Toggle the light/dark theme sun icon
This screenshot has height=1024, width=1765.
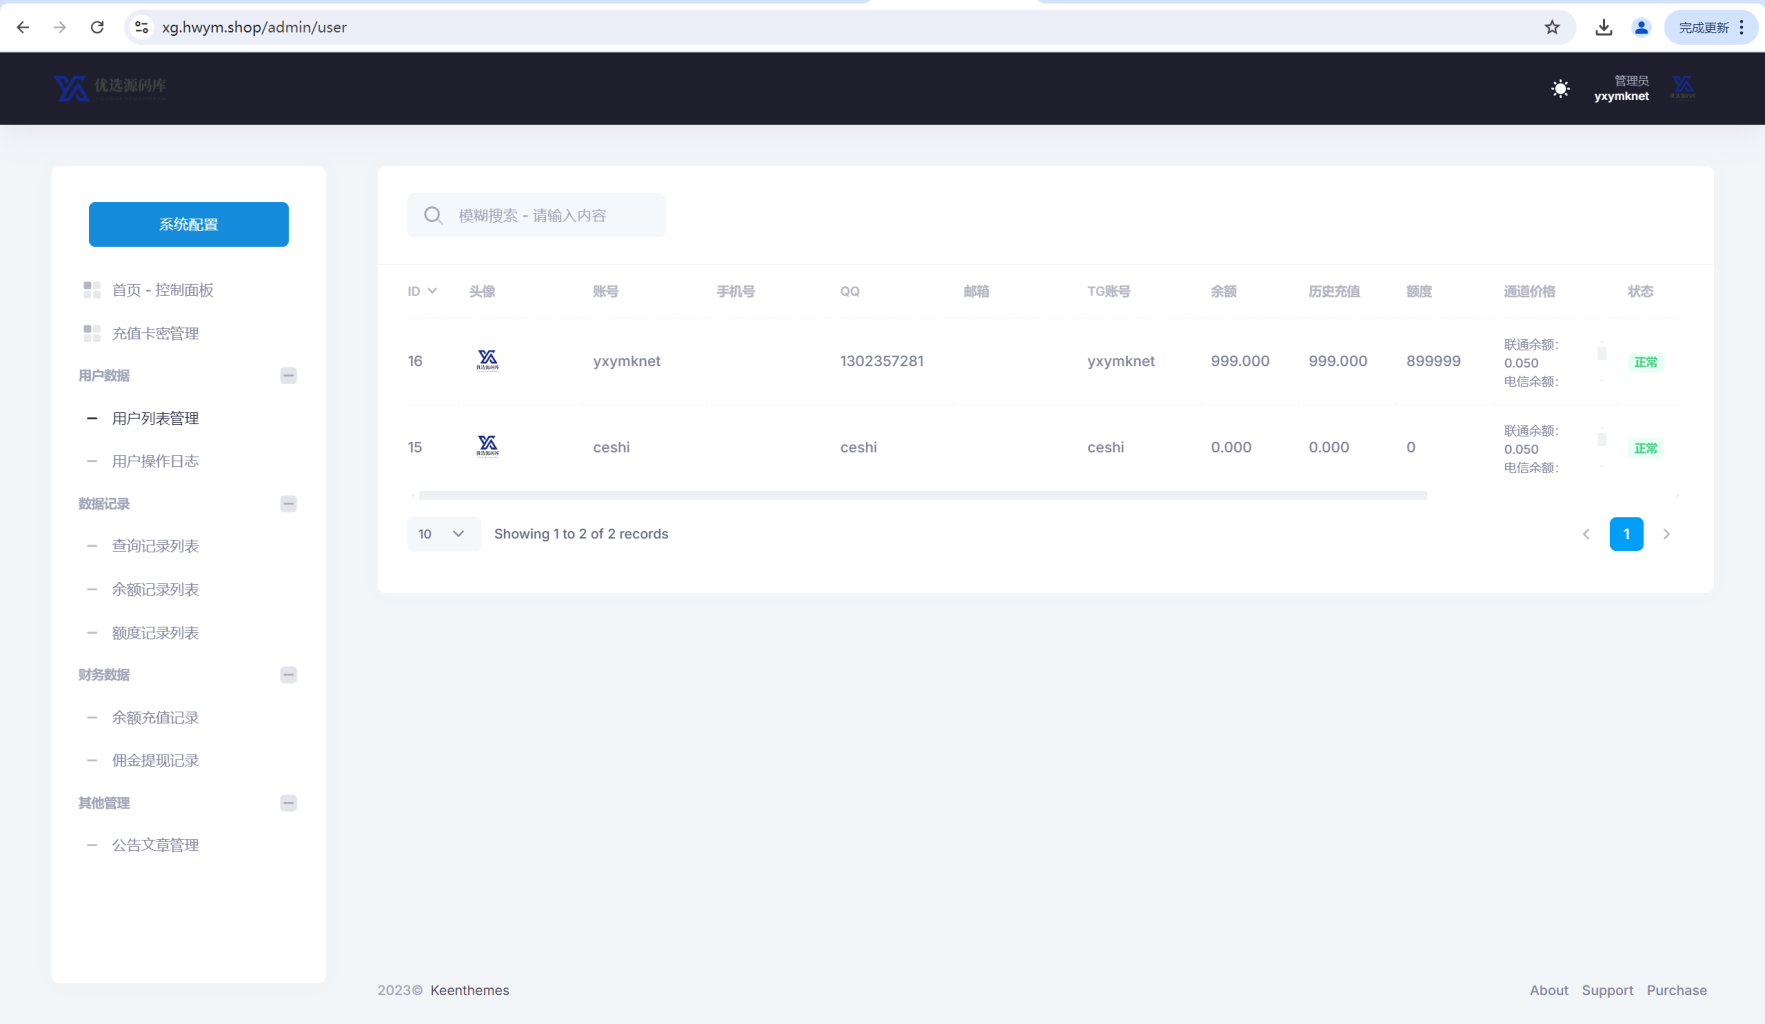1560,89
